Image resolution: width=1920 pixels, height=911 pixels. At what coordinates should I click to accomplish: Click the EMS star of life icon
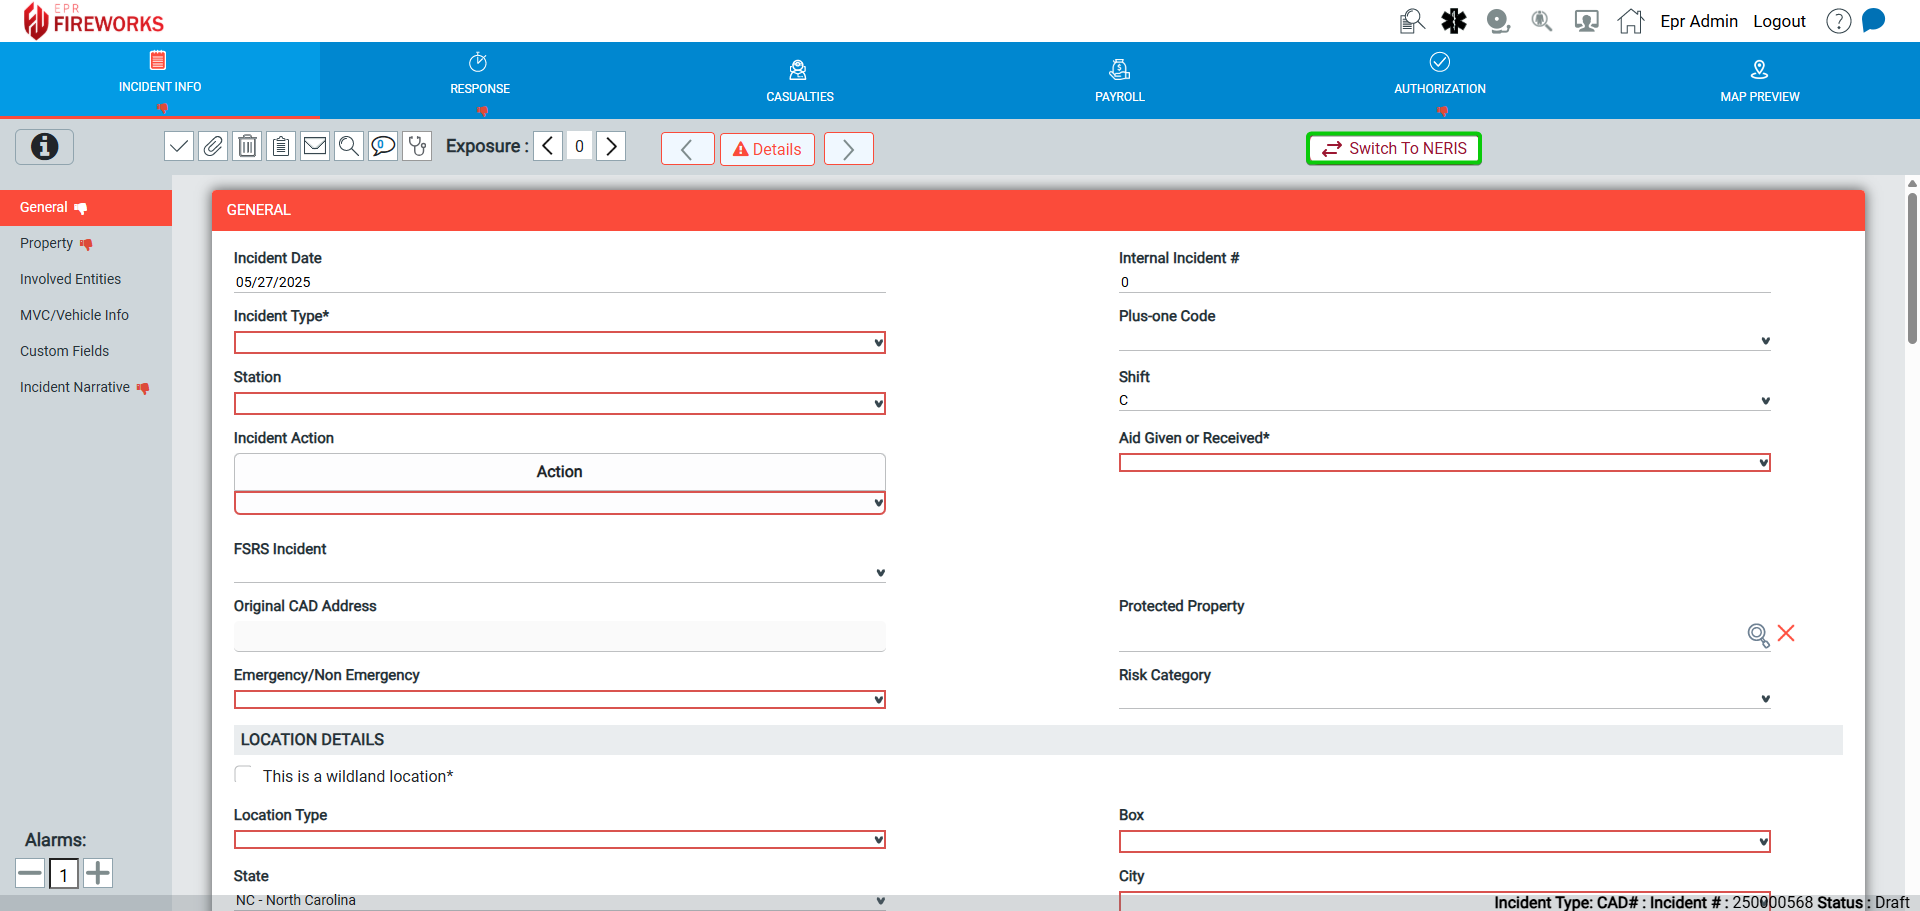(1453, 20)
